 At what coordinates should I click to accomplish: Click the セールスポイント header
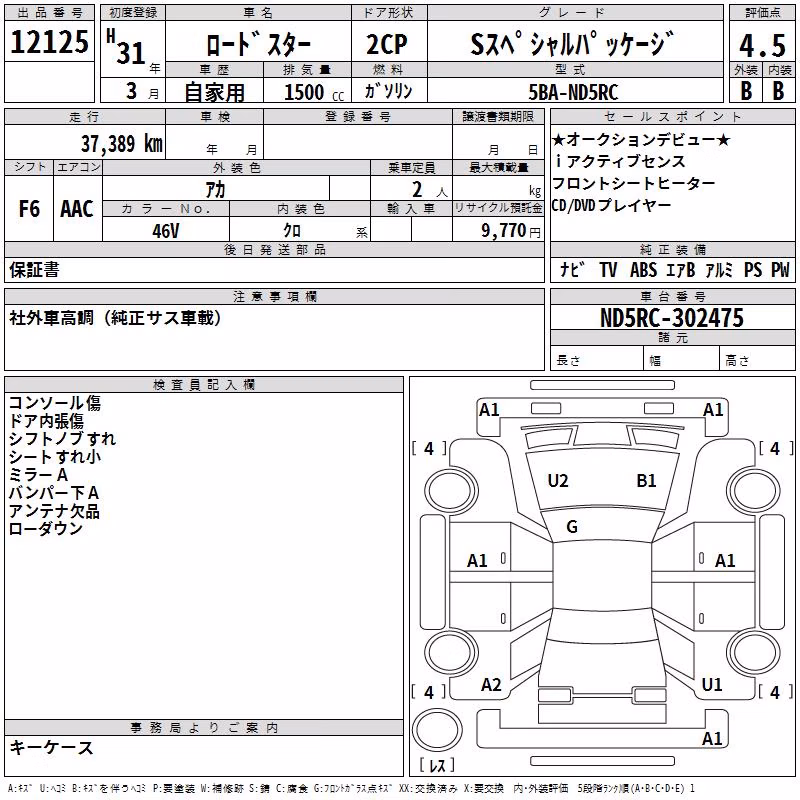[672, 116]
